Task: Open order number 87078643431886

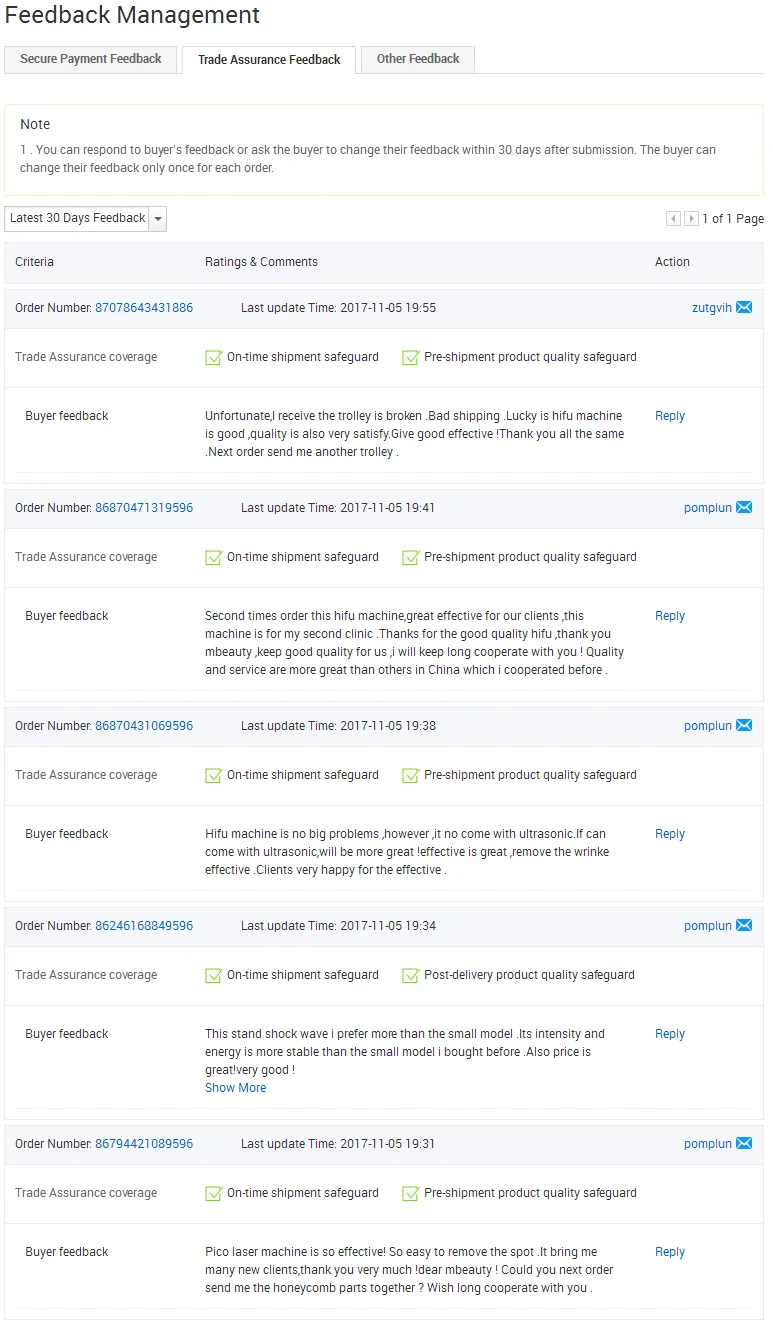Action: (x=144, y=308)
